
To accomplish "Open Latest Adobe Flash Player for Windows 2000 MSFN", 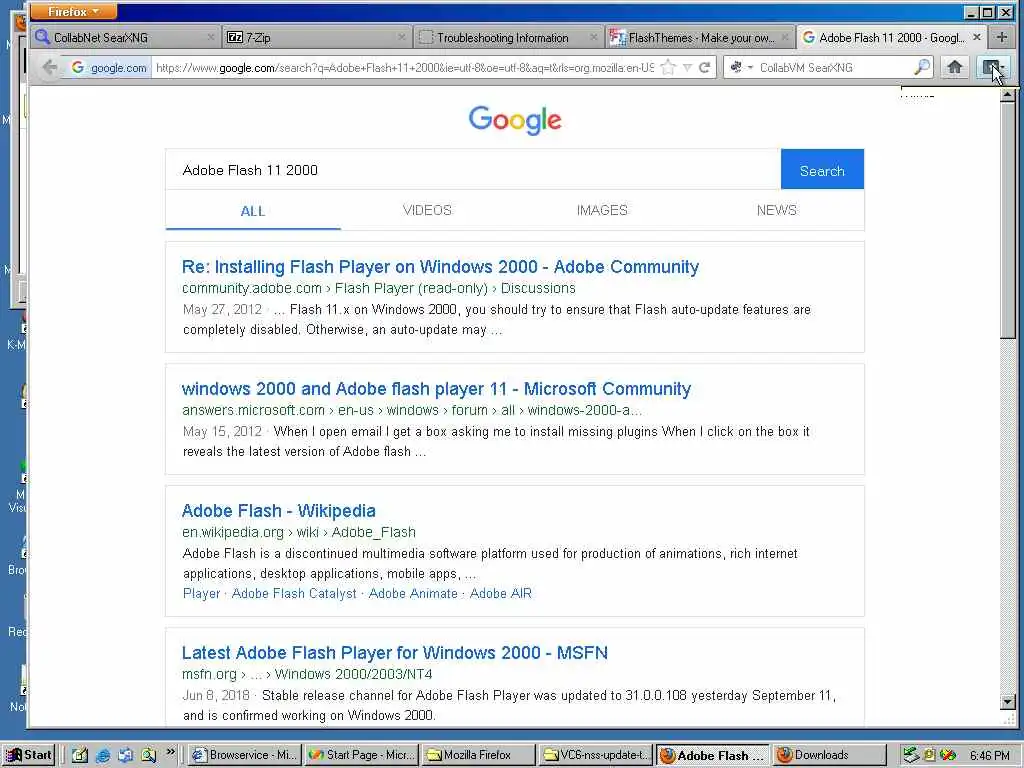I will [394, 652].
